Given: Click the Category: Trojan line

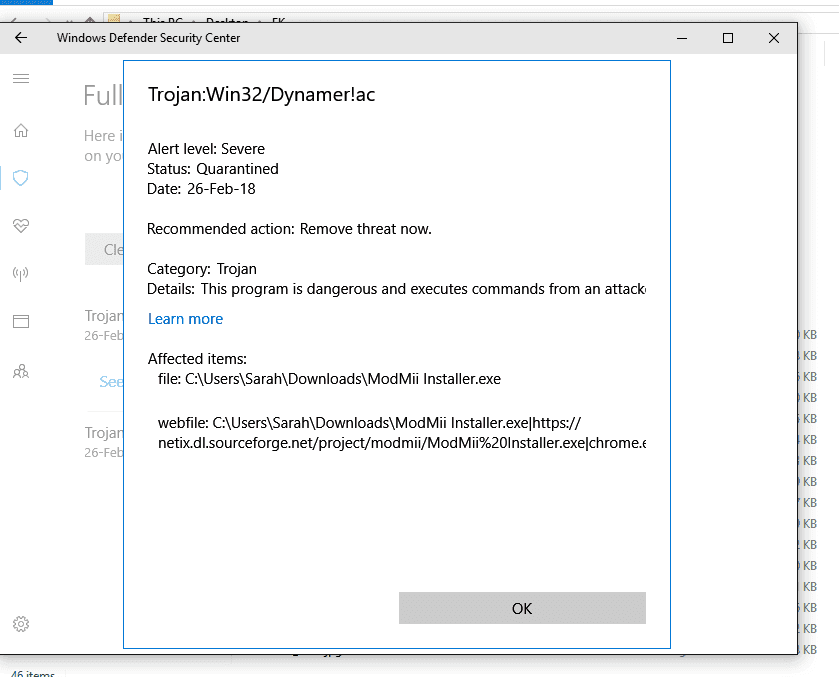Looking at the screenshot, I should point(202,269).
